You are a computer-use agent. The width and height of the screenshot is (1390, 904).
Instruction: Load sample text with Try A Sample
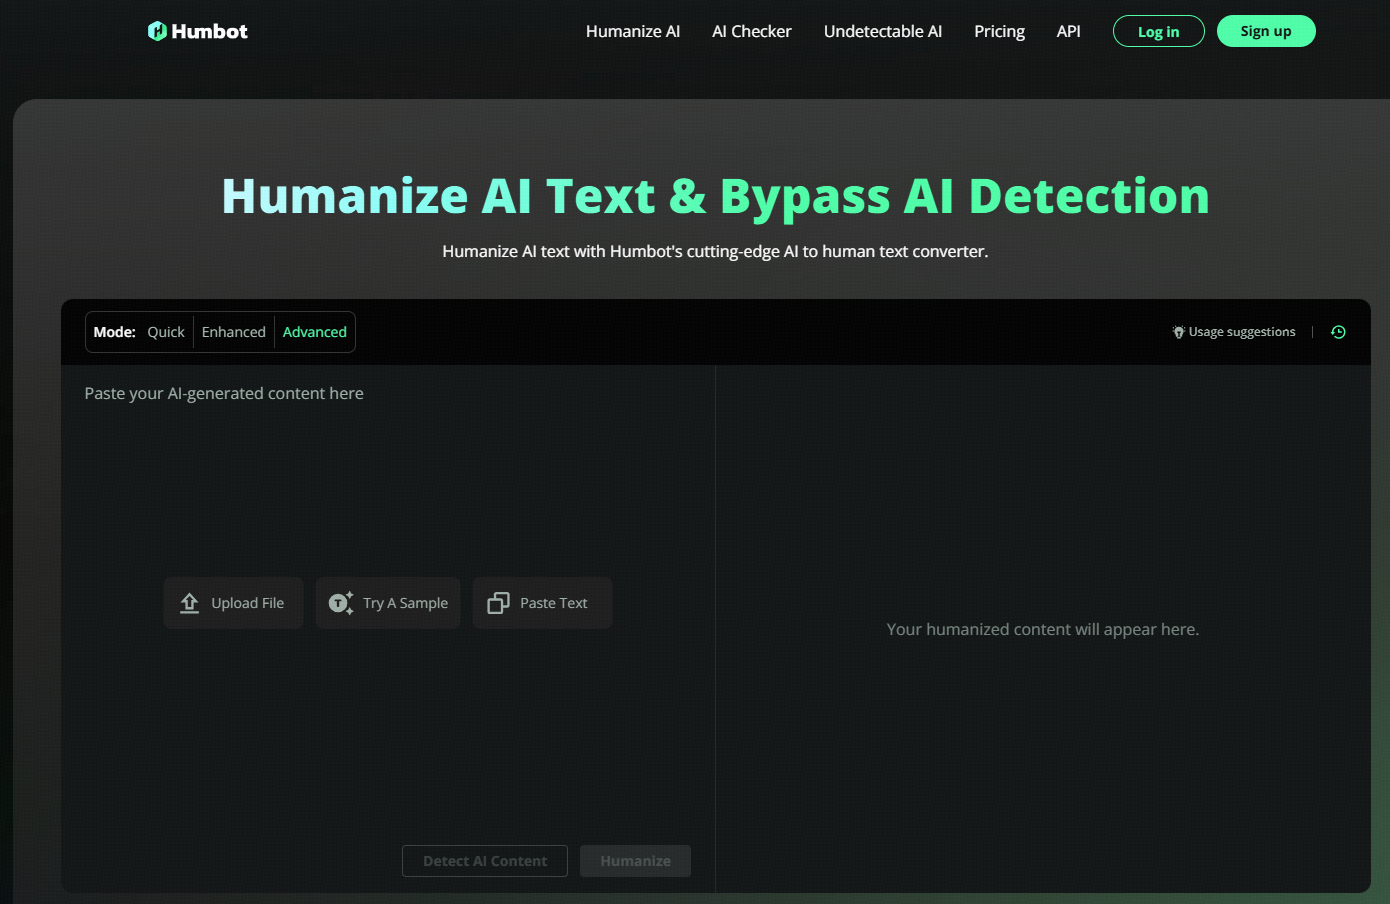pos(388,603)
